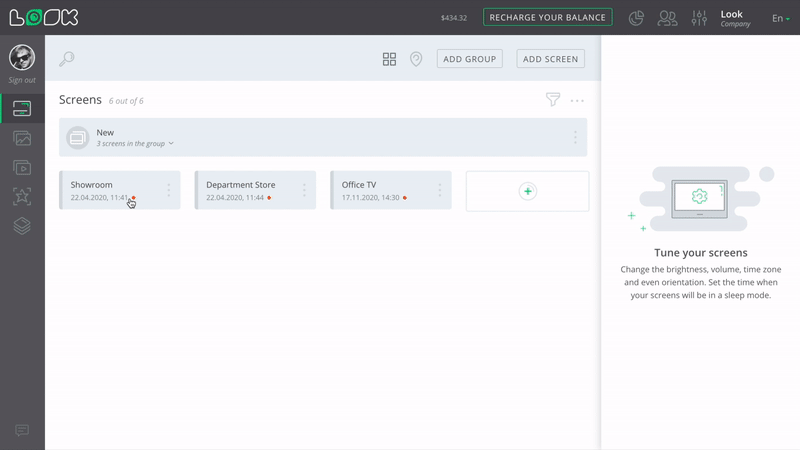Open the user profile avatar

[x=22, y=57]
